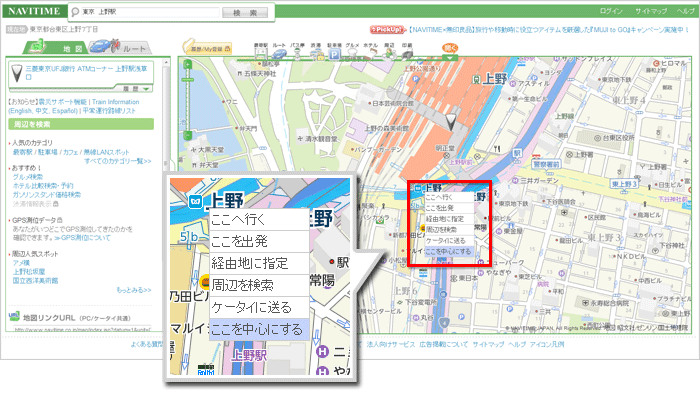700x394 pixels.
Task: Click the map zoom slider handle
Action: click(x=188, y=80)
